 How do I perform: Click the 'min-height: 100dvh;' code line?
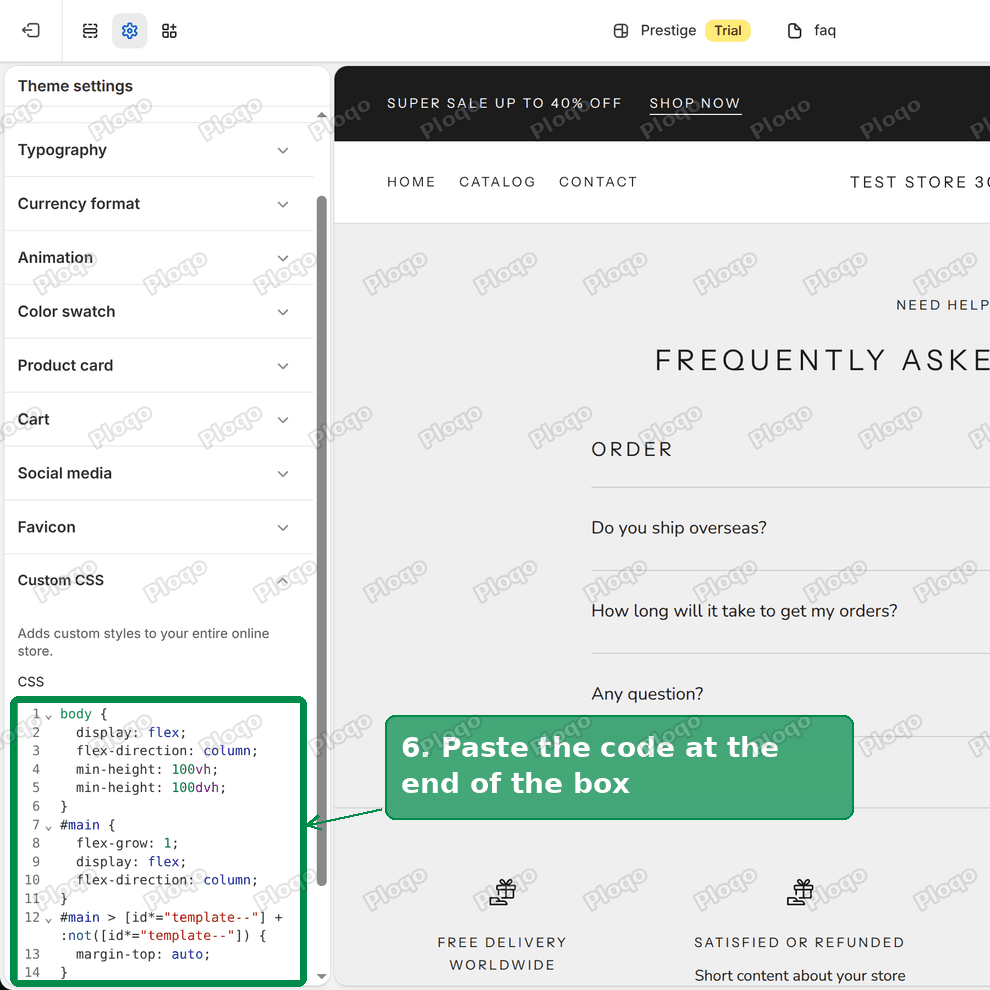pyautogui.click(x=151, y=788)
